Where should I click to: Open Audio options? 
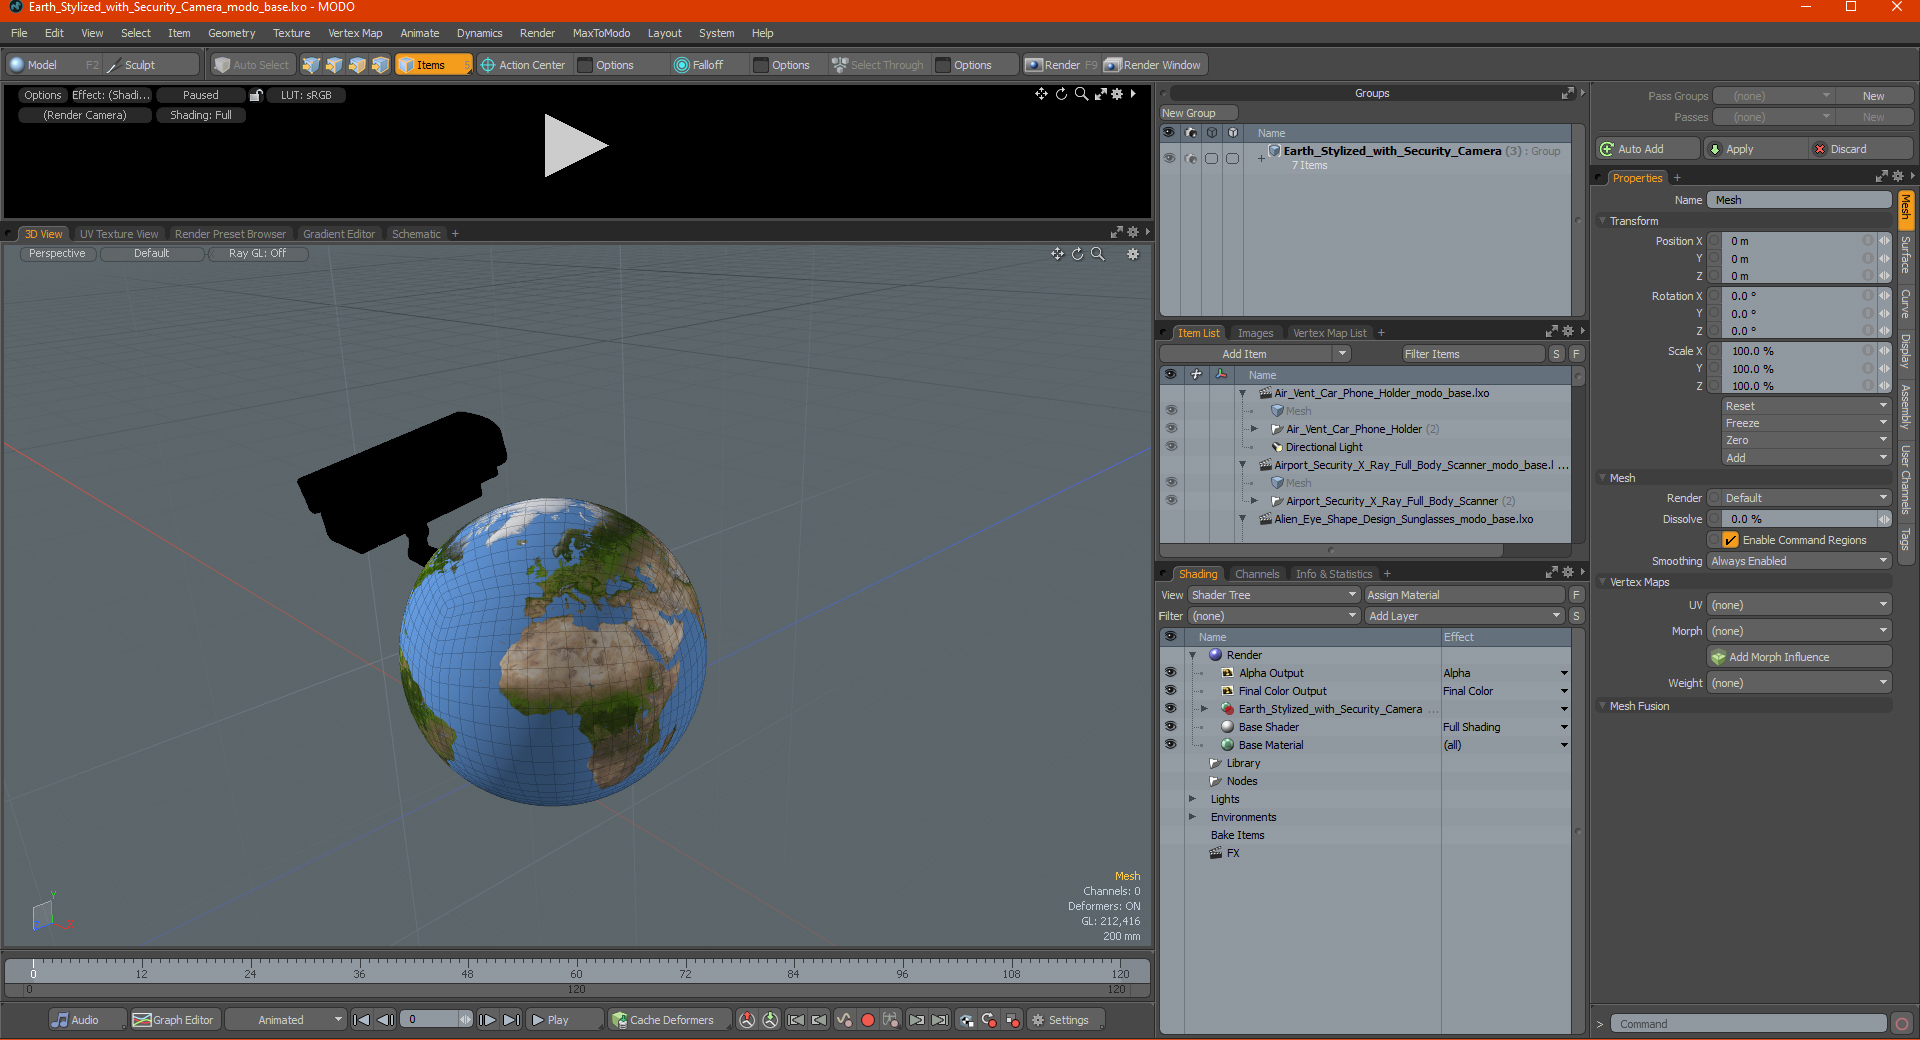[87, 1020]
